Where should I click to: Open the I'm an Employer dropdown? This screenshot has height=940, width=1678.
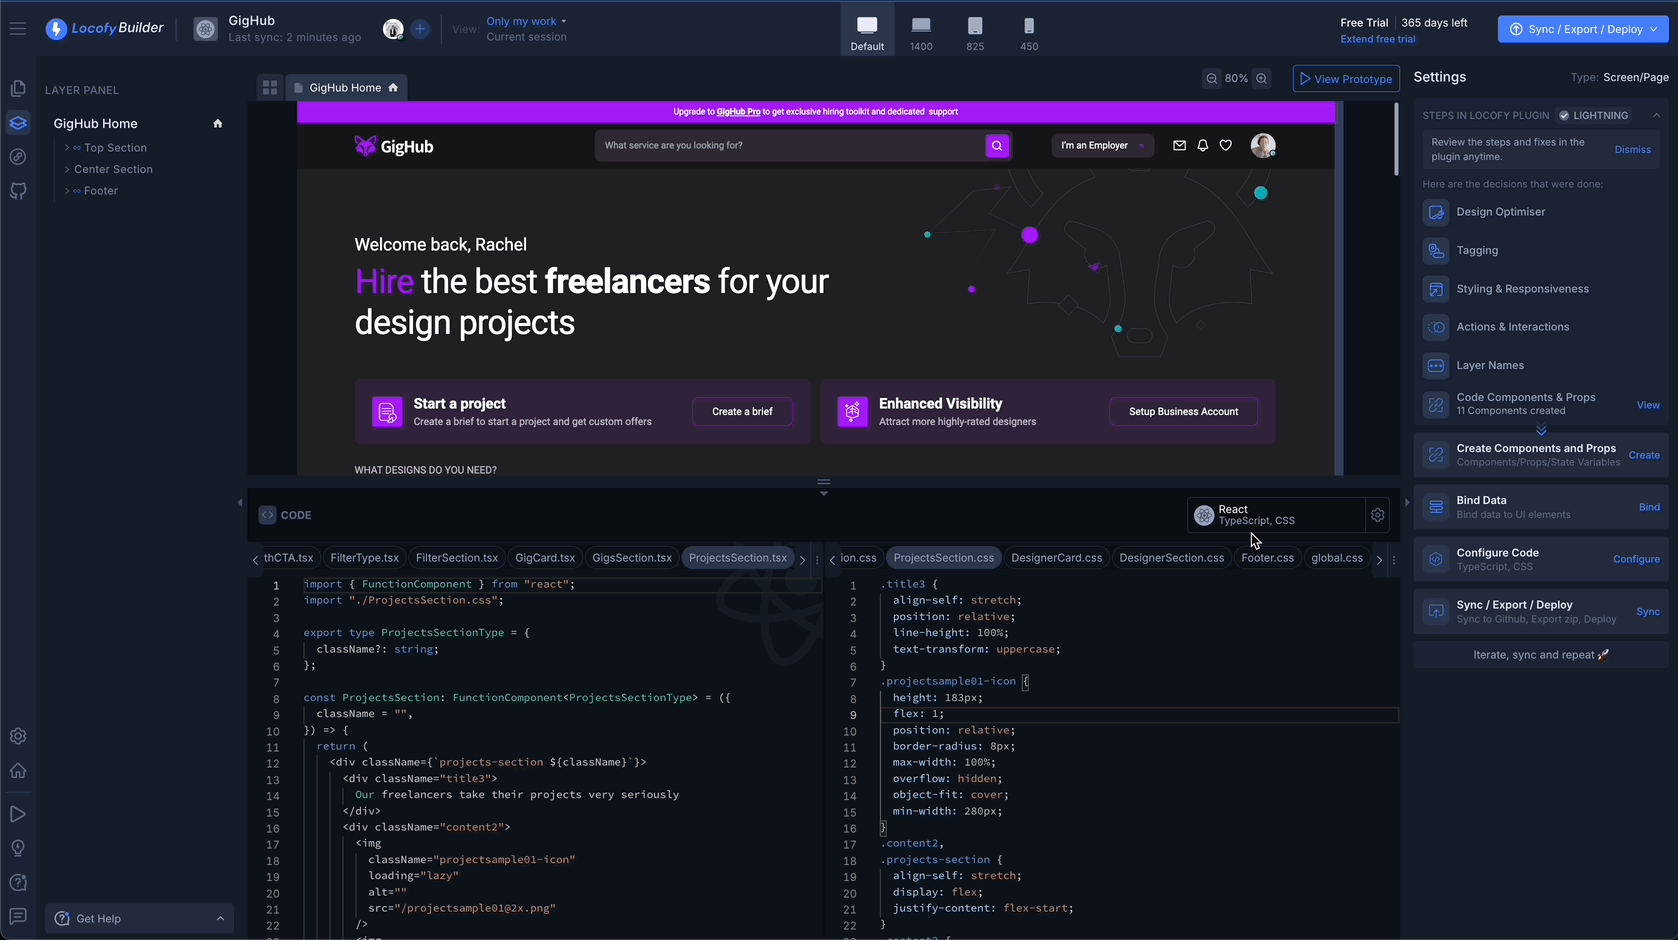1102,146
